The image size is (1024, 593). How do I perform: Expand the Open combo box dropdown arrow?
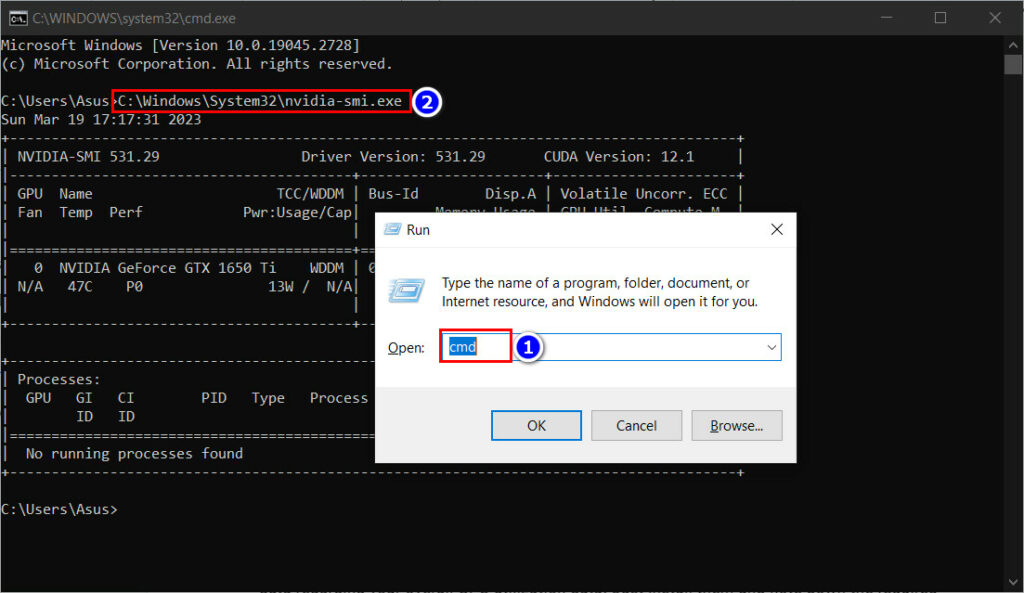click(x=771, y=347)
